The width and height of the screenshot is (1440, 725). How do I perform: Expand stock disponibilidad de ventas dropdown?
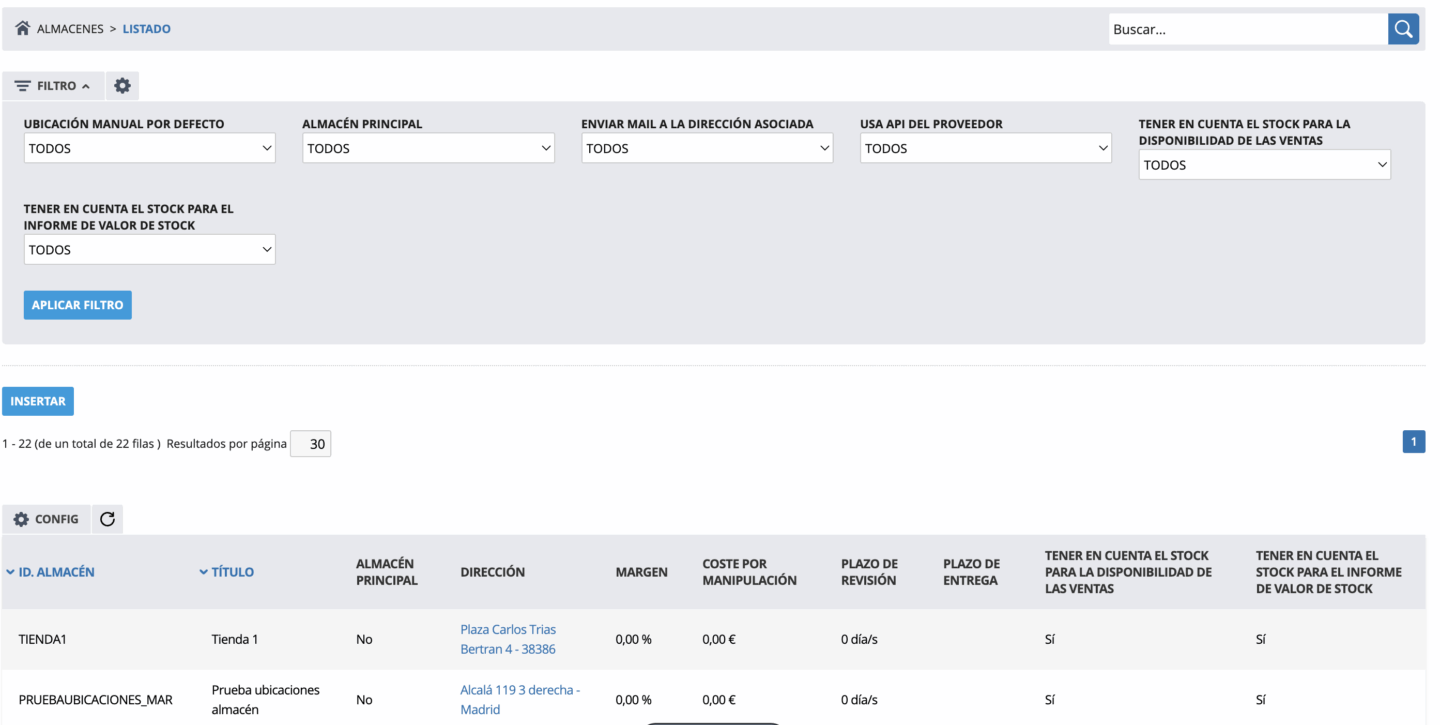click(1264, 165)
